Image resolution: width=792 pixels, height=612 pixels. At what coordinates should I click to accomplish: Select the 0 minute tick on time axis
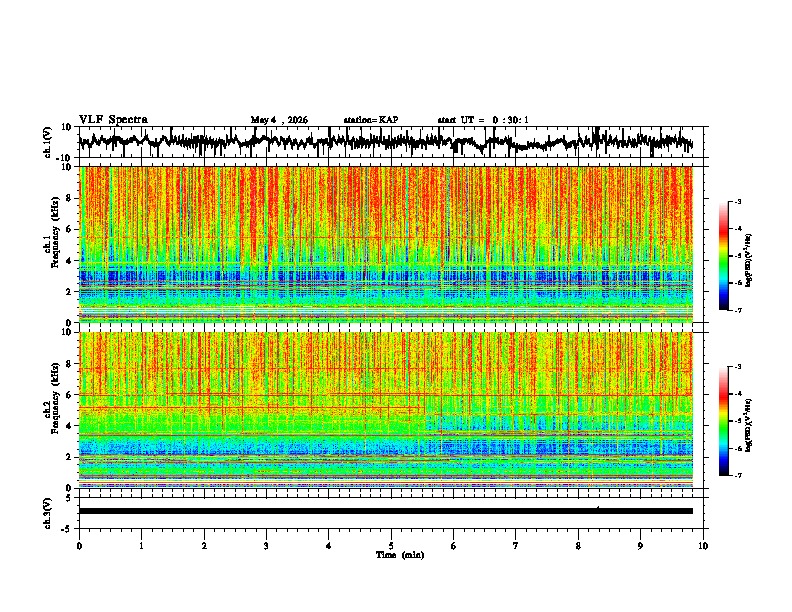tap(79, 546)
